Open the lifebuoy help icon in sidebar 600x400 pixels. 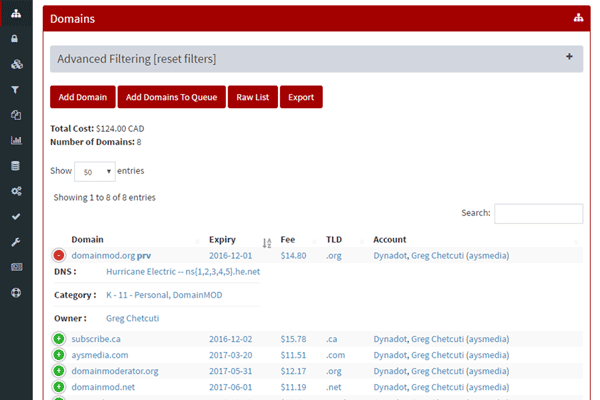coord(15,293)
